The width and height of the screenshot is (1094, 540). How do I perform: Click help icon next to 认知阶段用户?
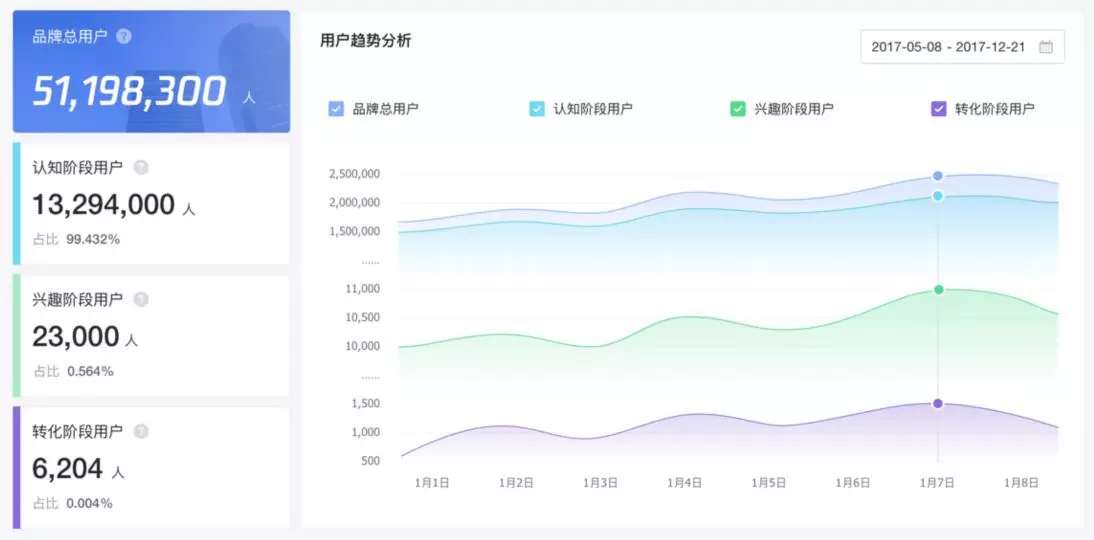pos(141,167)
